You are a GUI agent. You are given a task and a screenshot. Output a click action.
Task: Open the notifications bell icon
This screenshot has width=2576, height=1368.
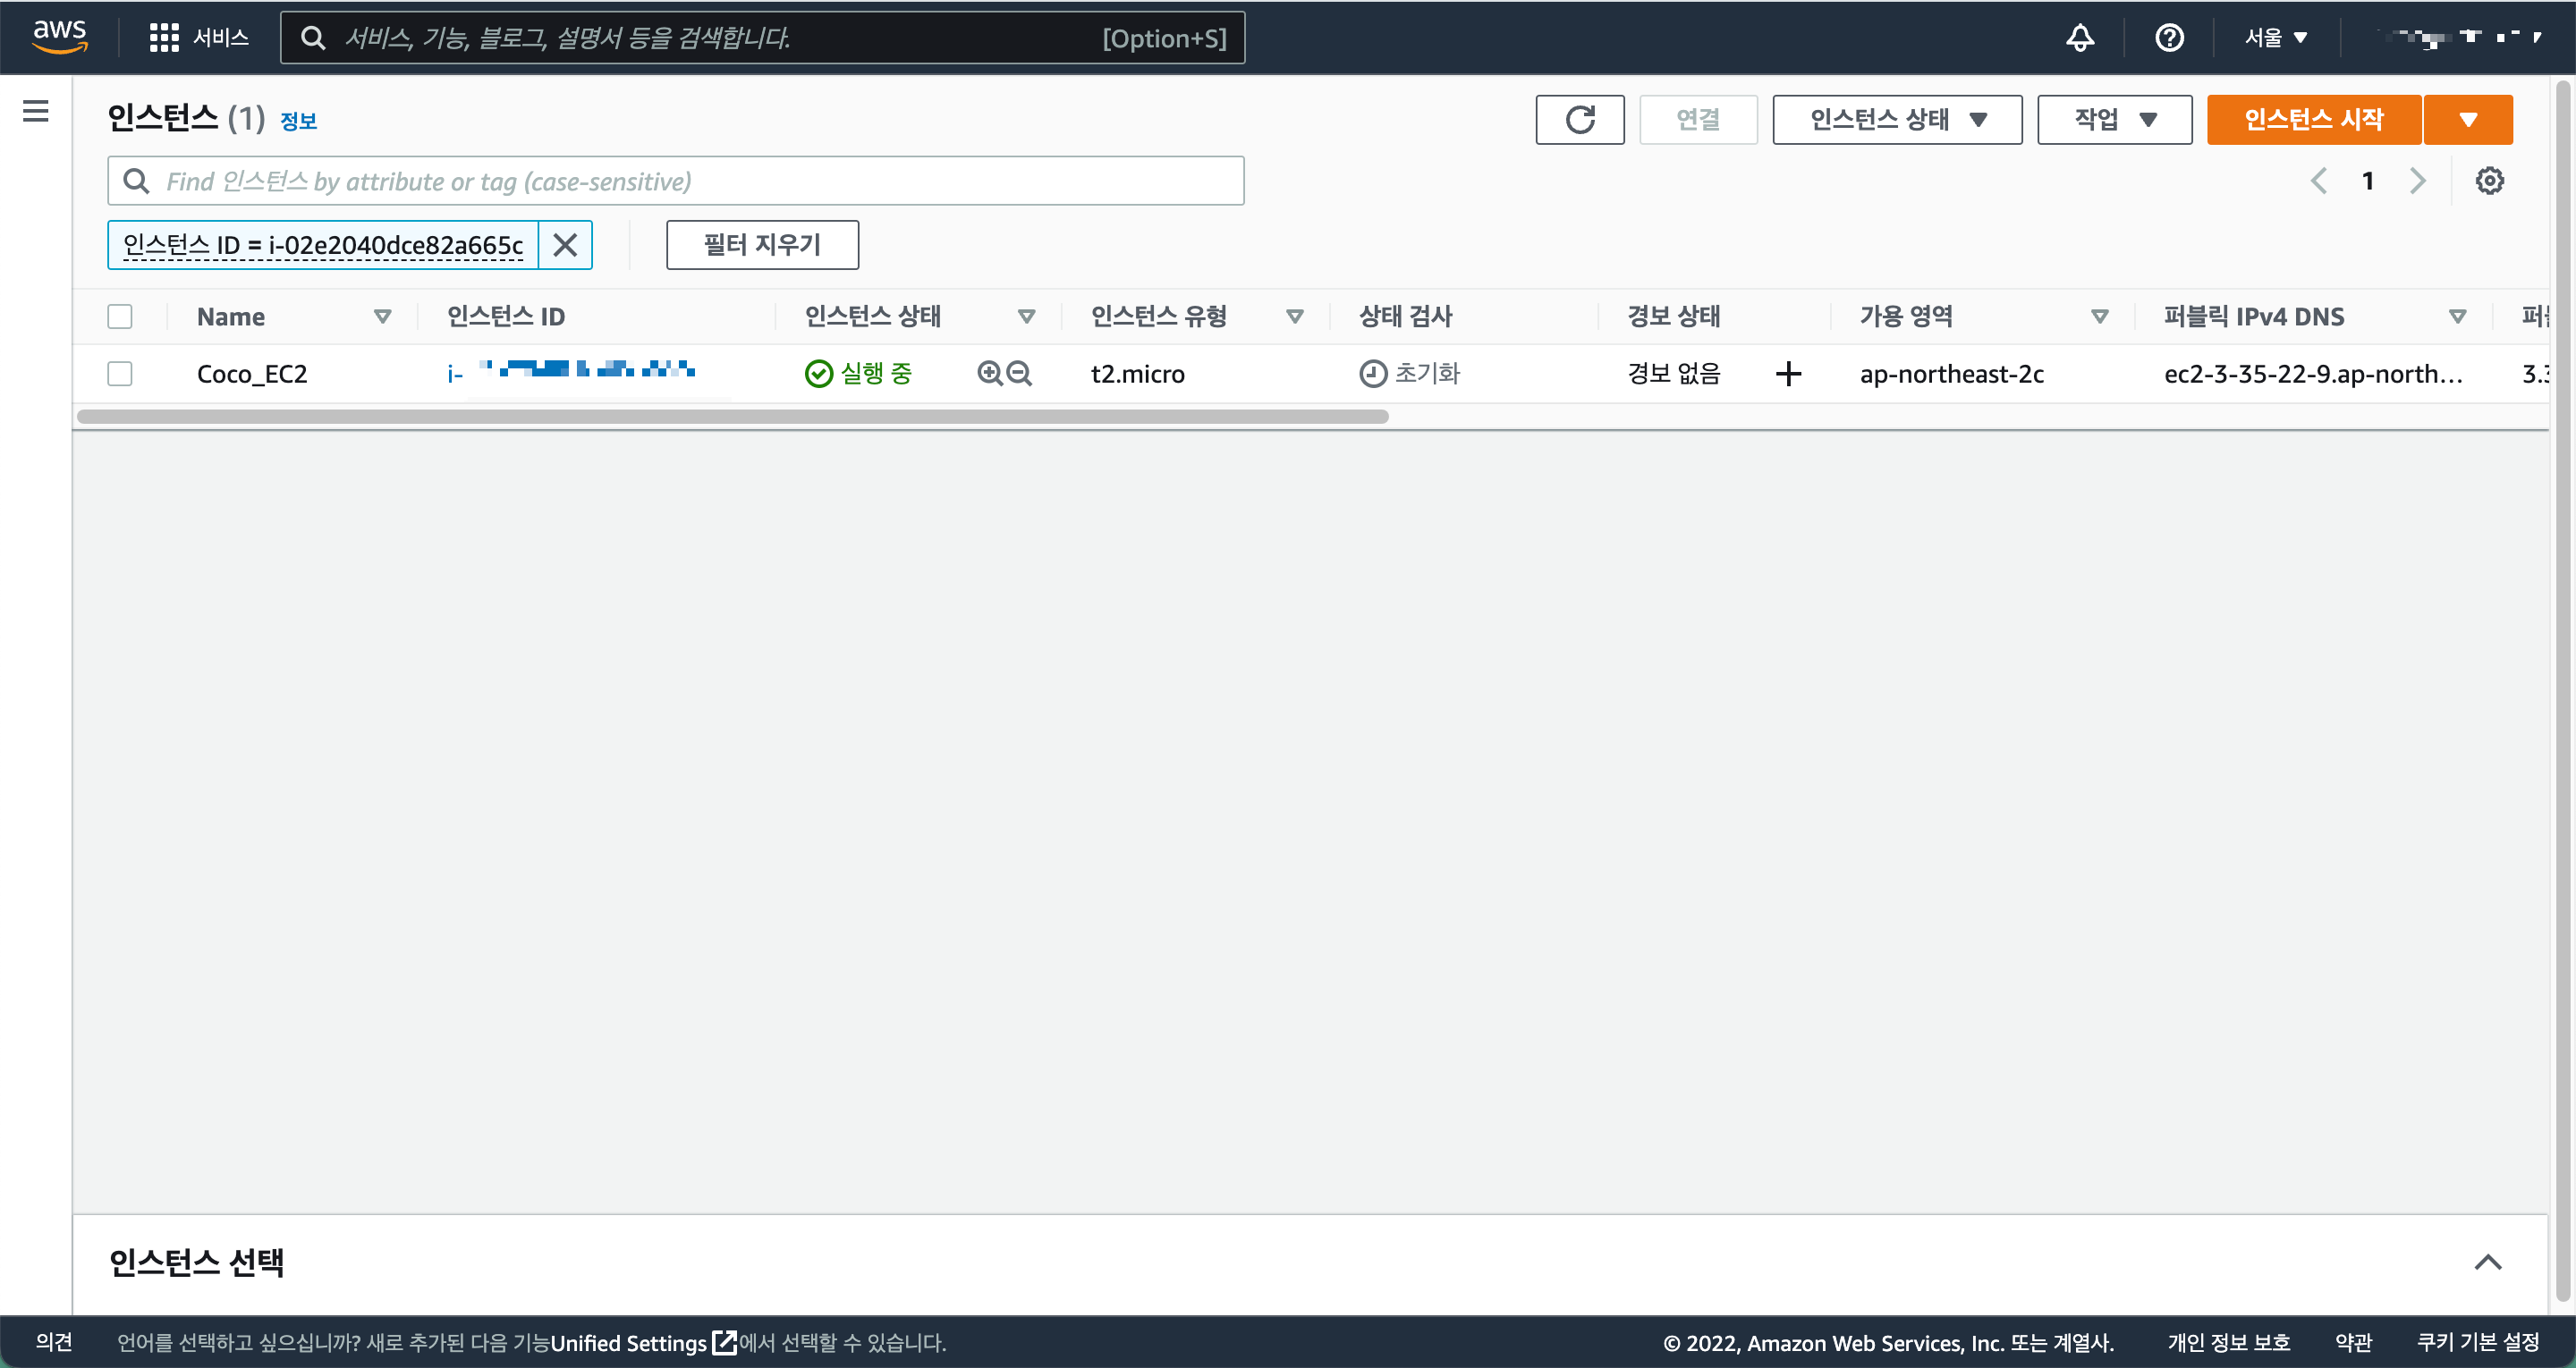2080,38
